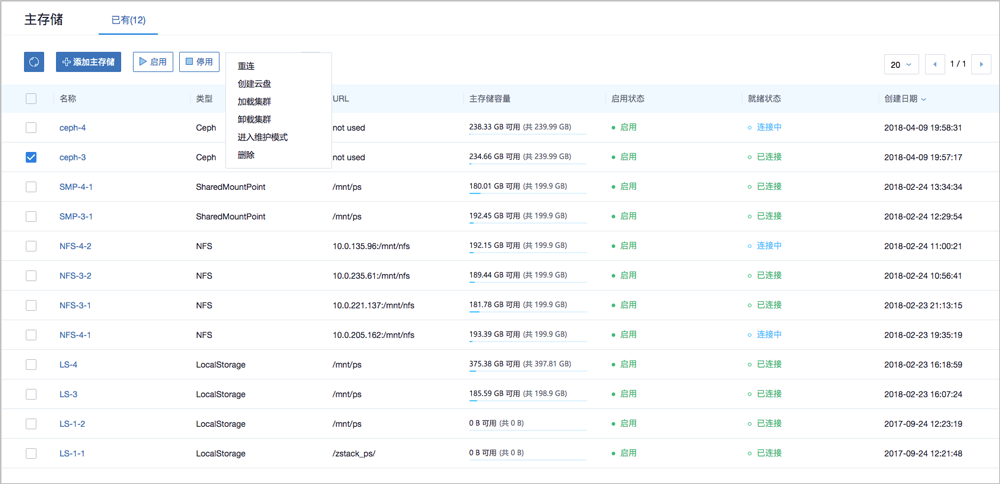Toggle the select-all header checkbox
Image resolution: width=1000 pixels, height=484 pixels.
[31, 99]
